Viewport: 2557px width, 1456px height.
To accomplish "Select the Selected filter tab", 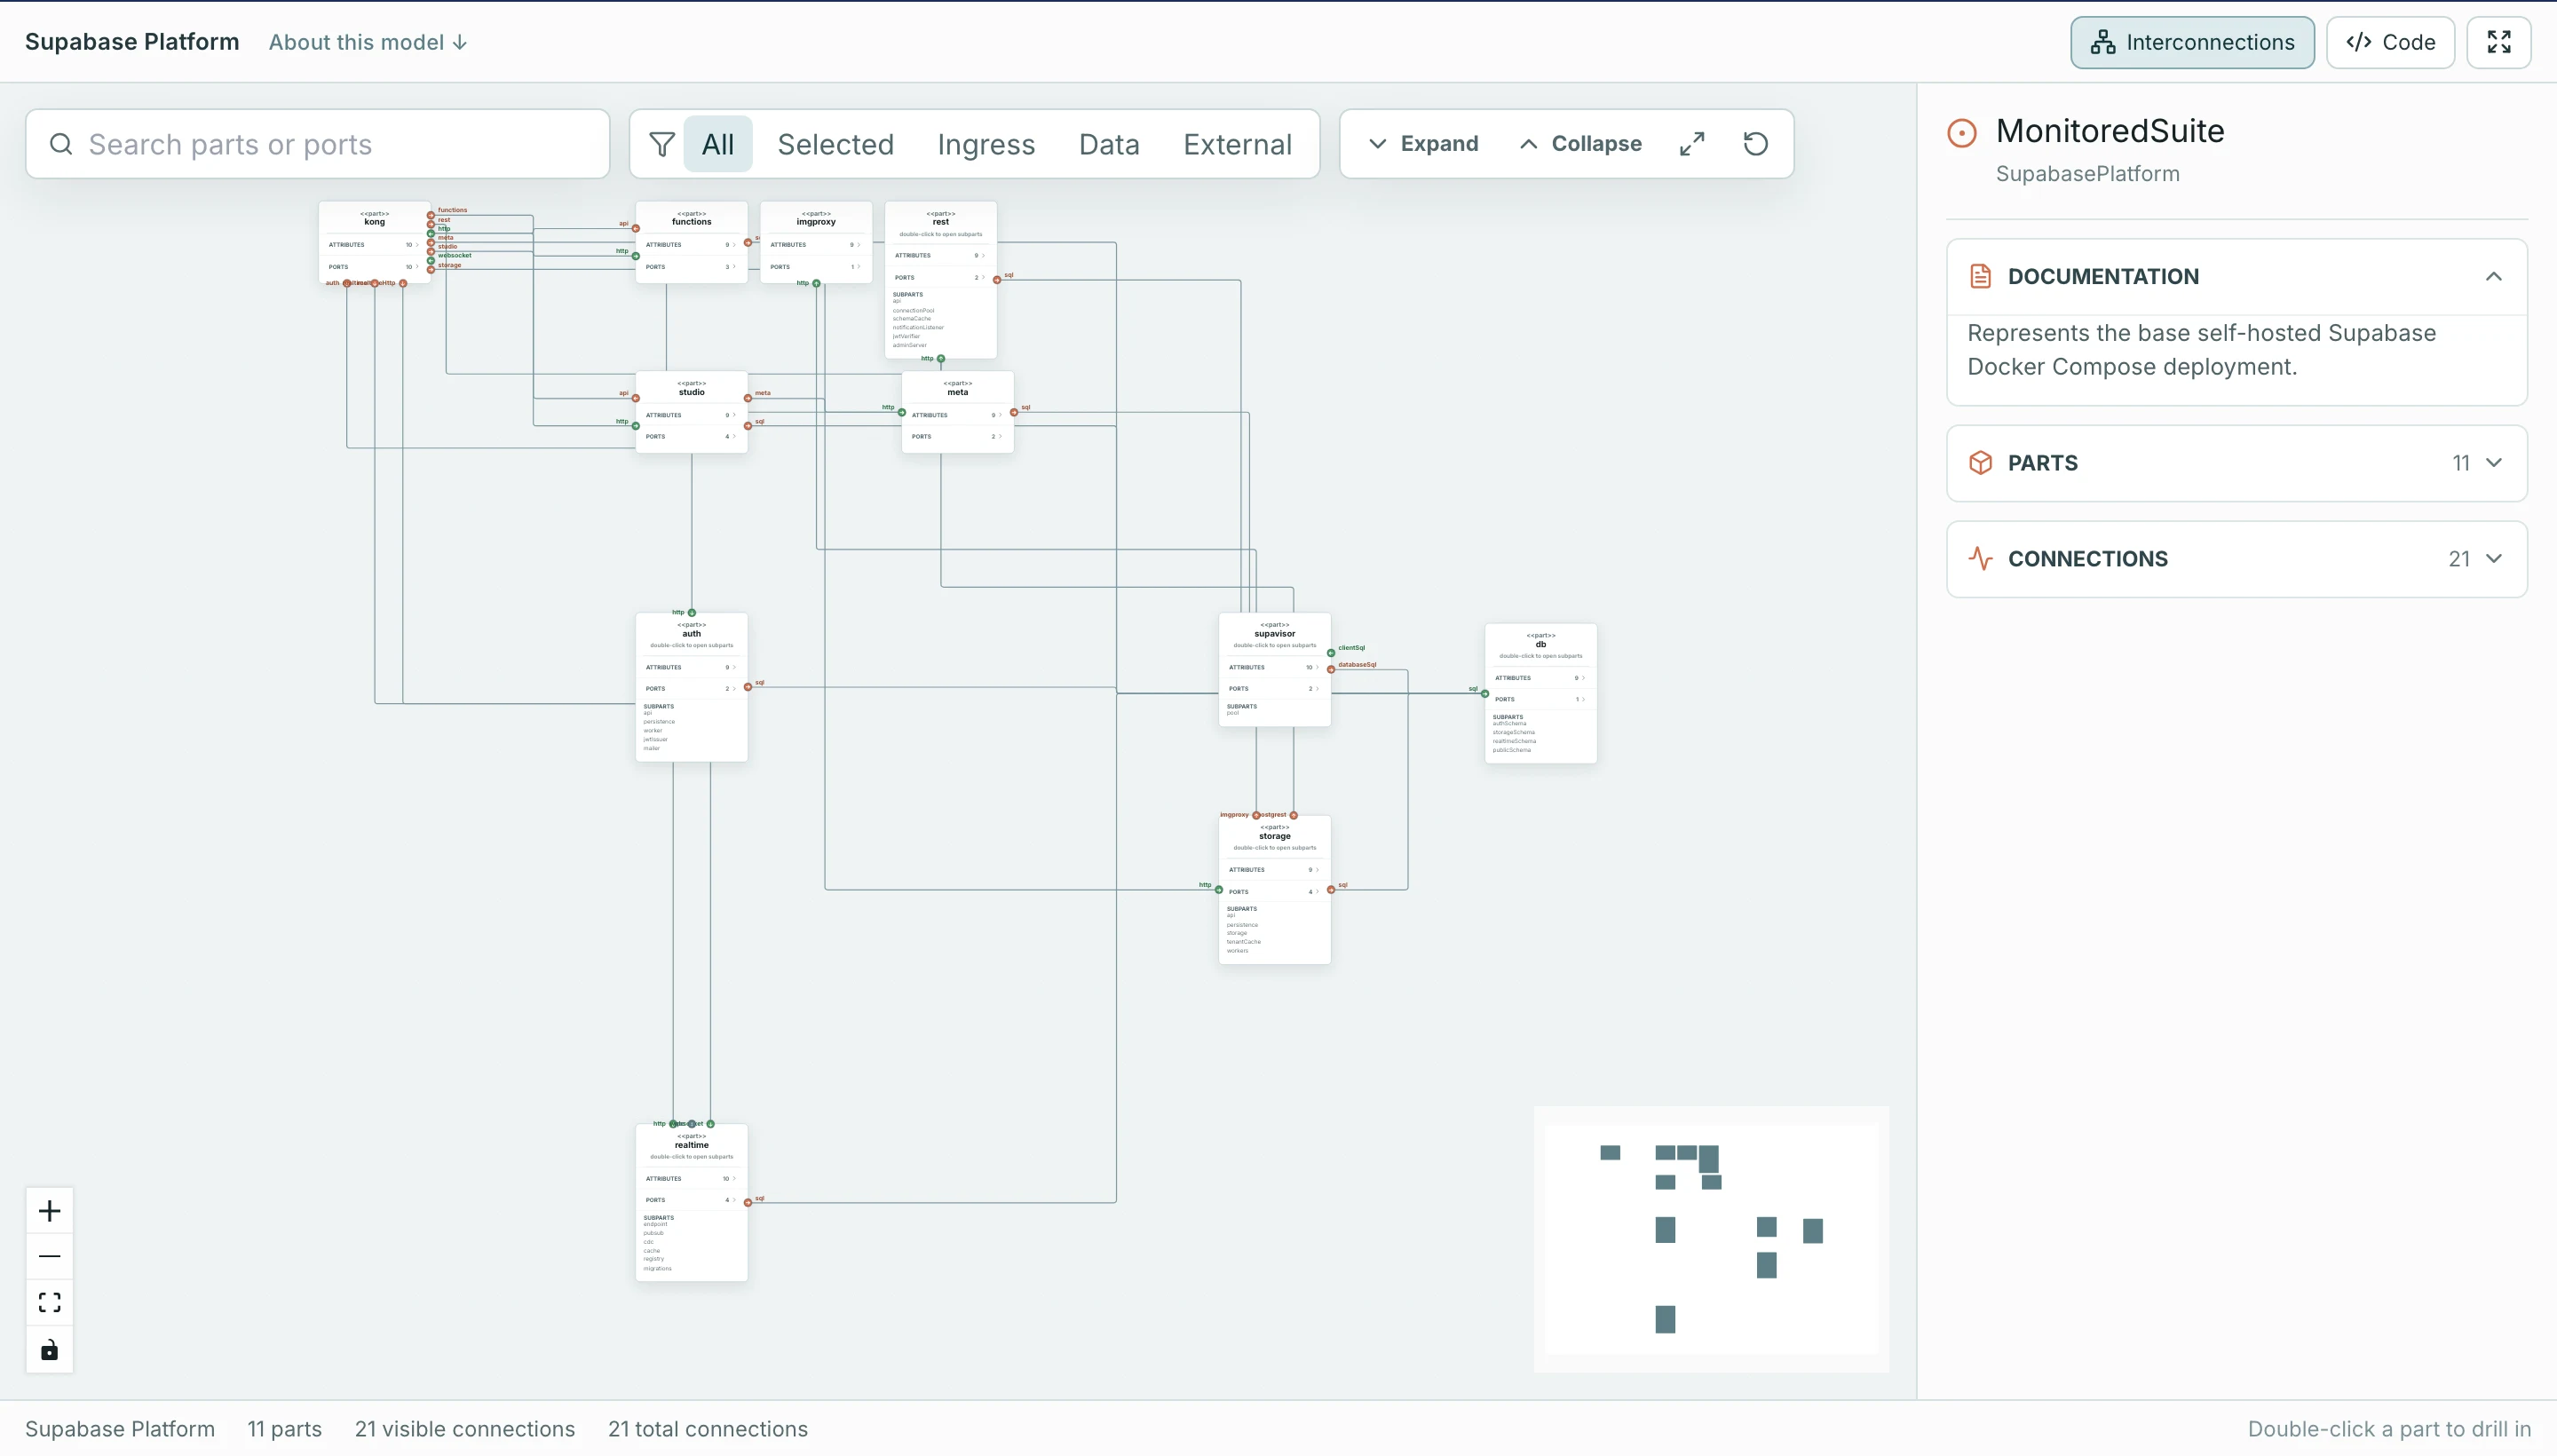I will coord(835,144).
